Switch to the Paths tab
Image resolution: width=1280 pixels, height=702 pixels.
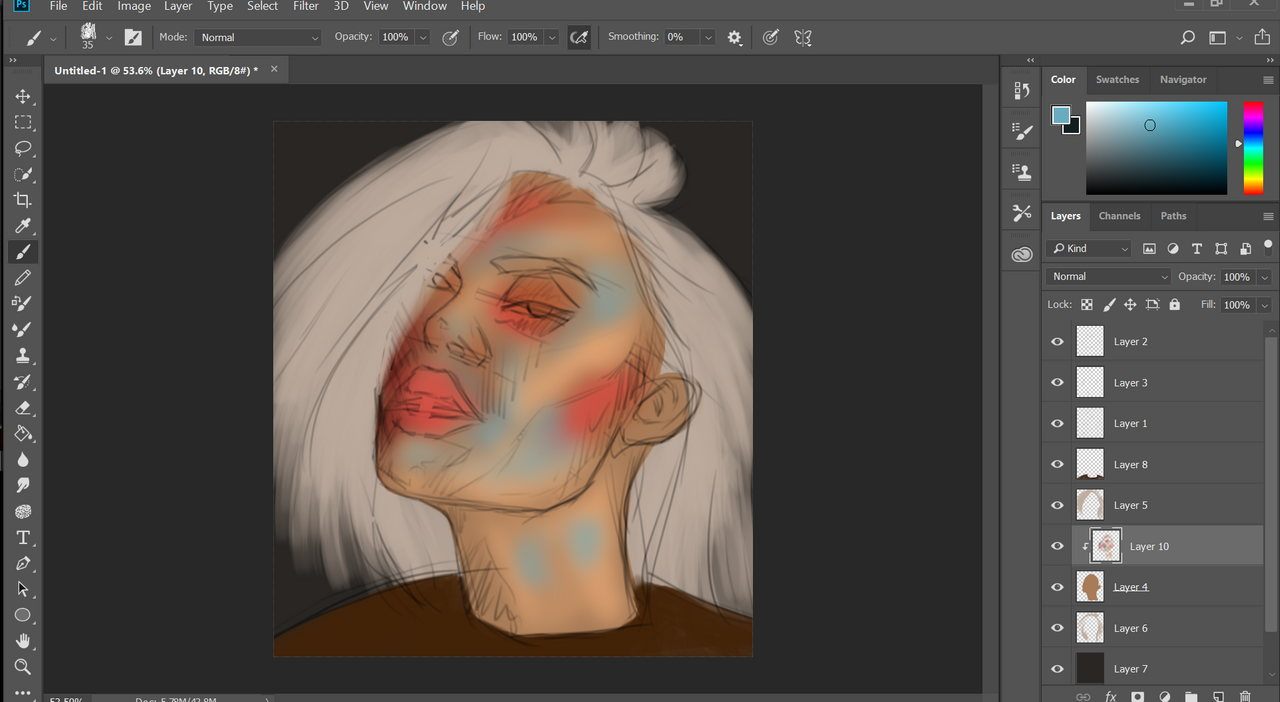point(1173,216)
